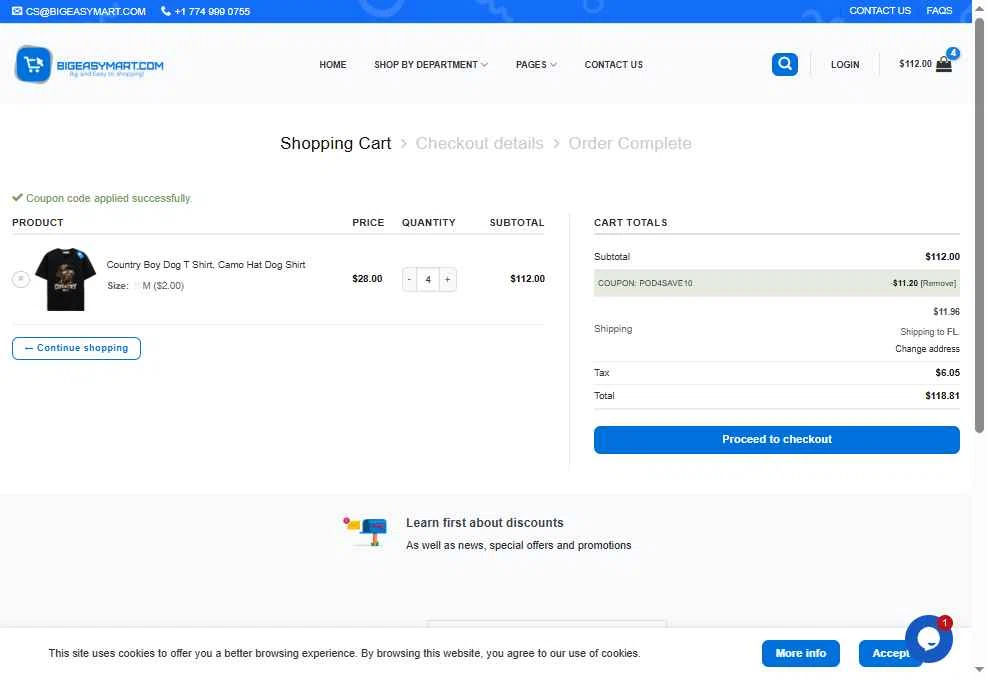
Task: Click the $112.00 cart total in header
Action: click(x=915, y=64)
